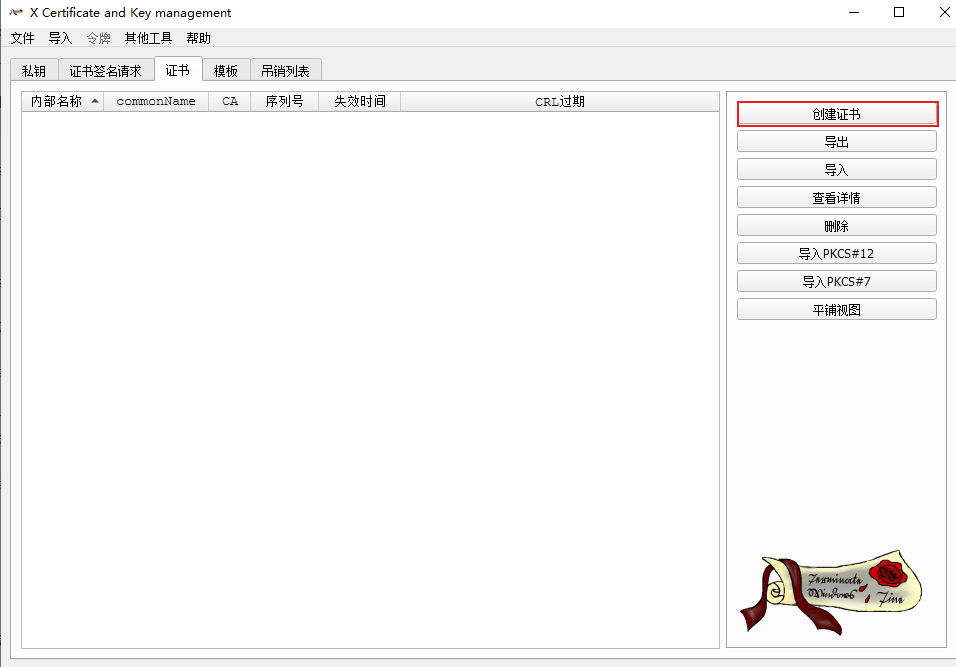The width and height of the screenshot is (956, 667).
Task: Click the 查看详情 button
Action: pyautogui.click(x=836, y=197)
